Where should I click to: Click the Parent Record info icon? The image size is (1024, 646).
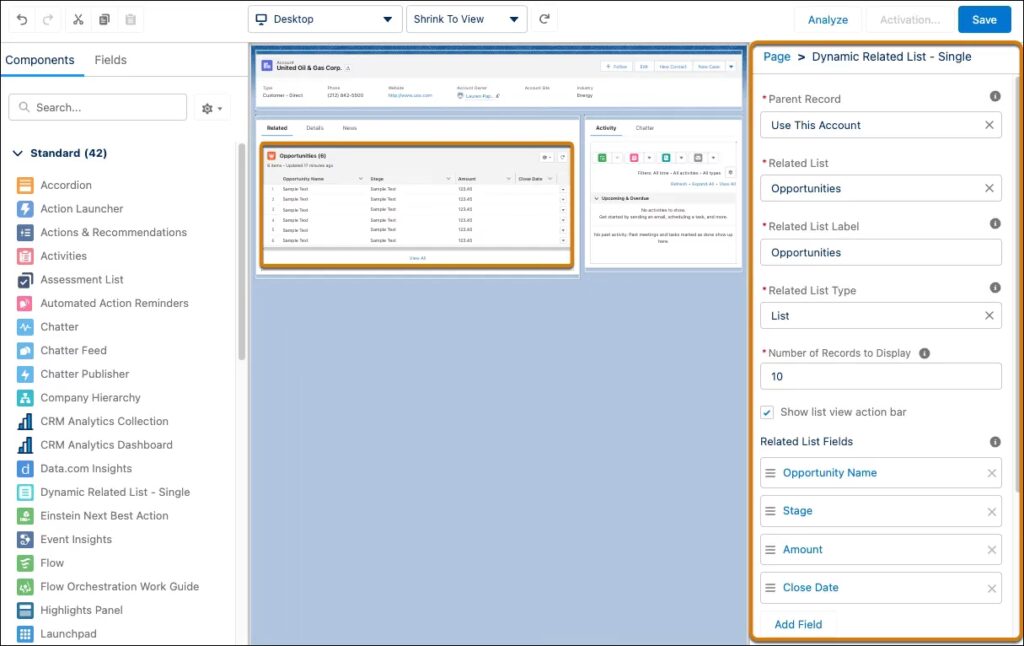point(995,96)
